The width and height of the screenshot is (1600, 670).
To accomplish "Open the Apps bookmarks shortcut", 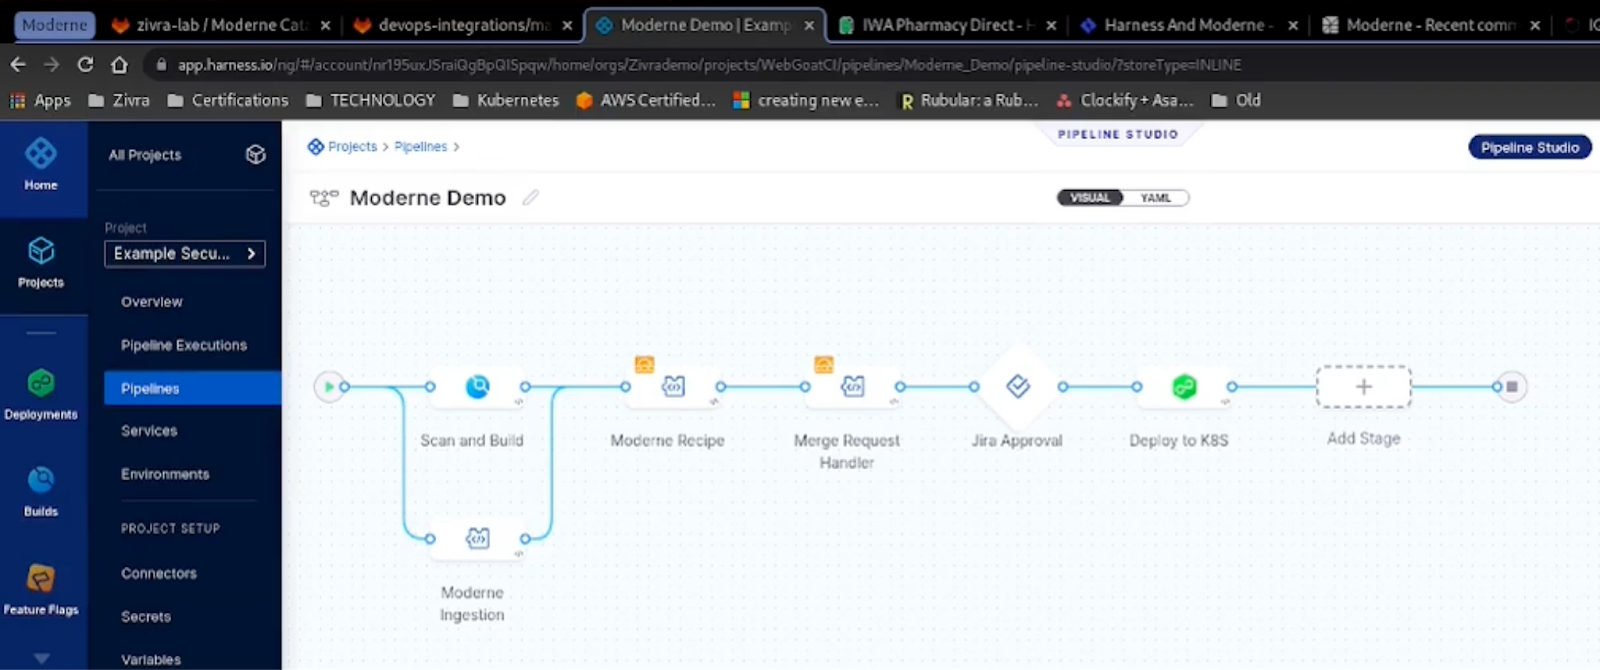I will (x=40, y=100).
